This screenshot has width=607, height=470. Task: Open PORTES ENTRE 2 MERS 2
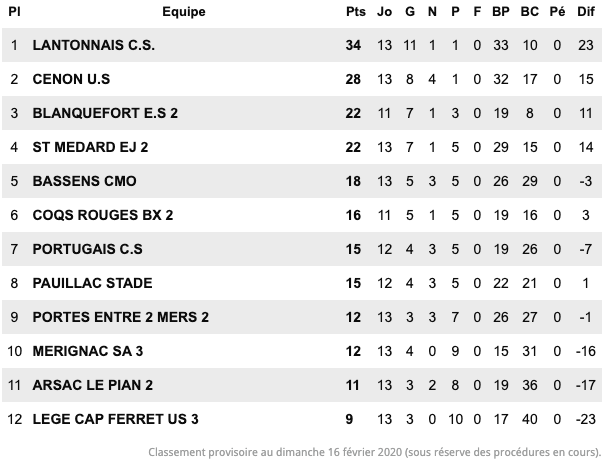[121, 317]
